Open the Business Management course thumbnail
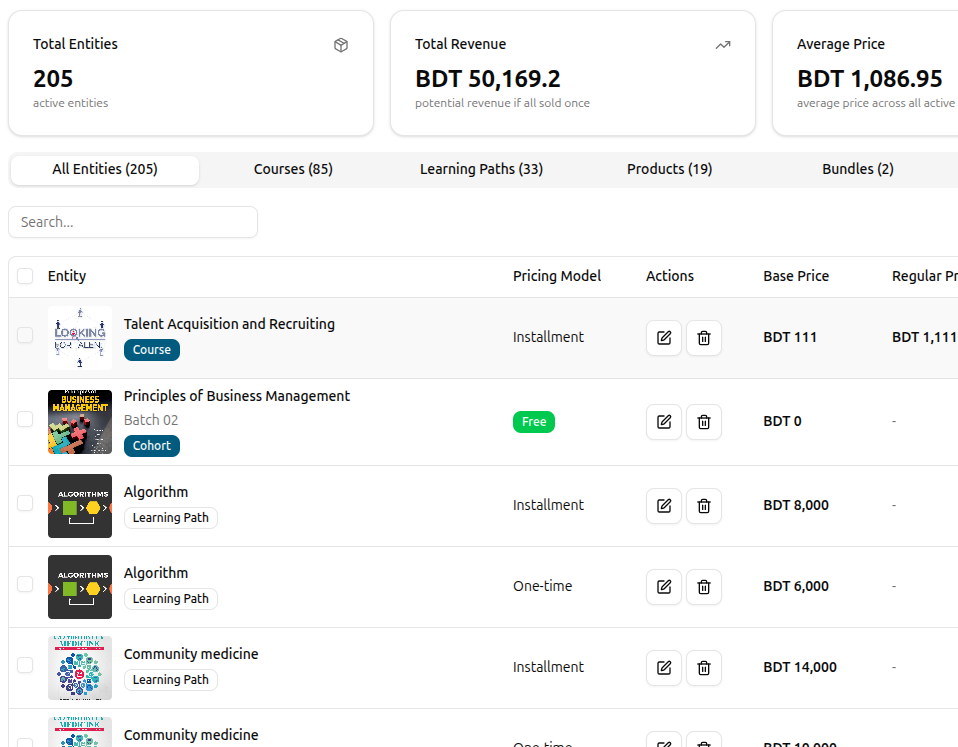958x747 pixels. point(80,422)
